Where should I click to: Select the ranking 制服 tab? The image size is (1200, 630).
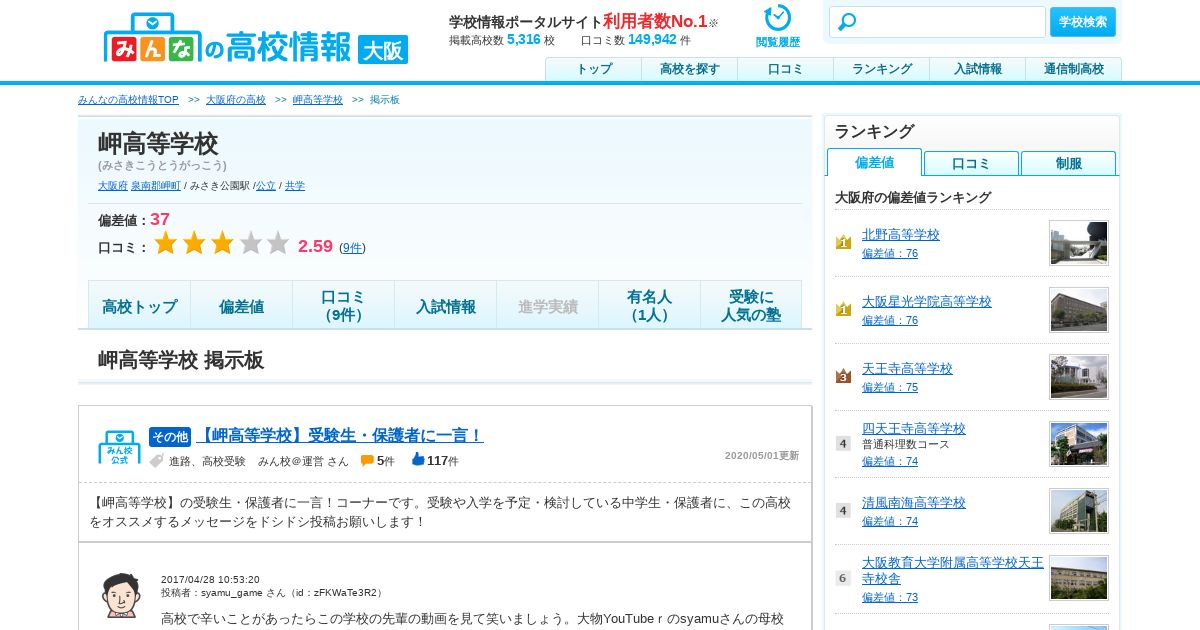click(1068, 163)
